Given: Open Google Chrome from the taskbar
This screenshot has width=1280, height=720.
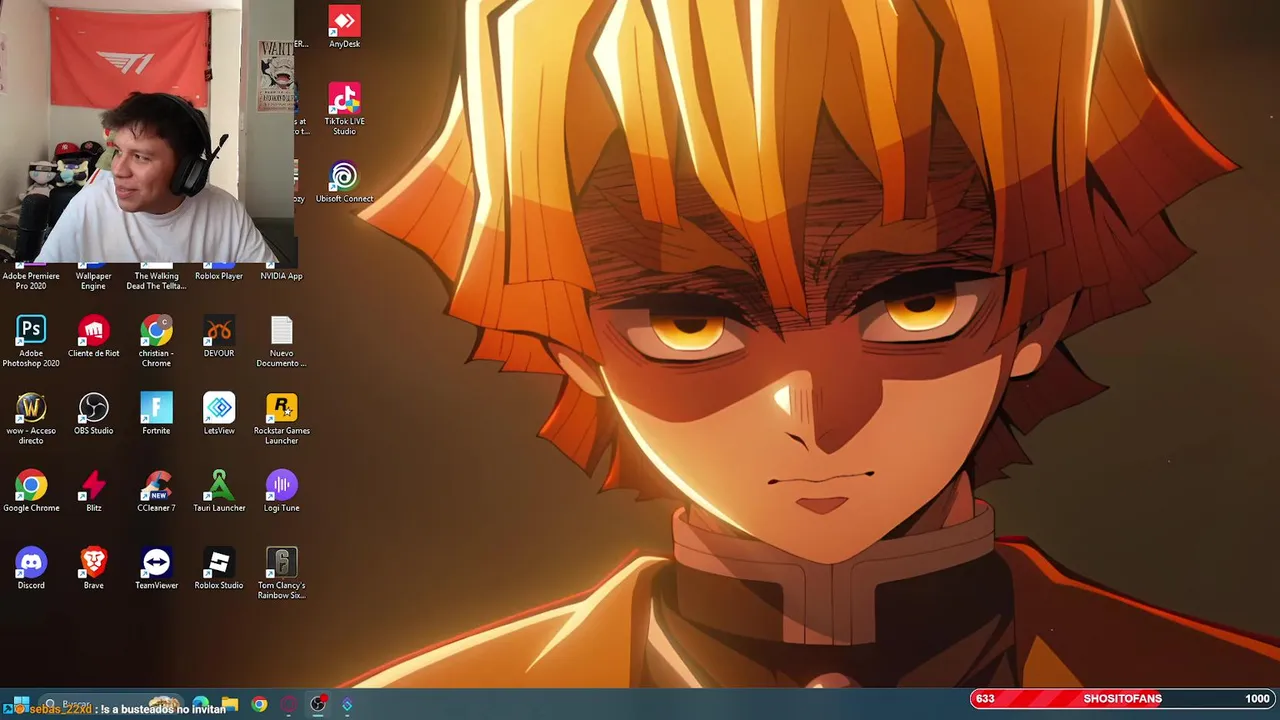Looking at the screenshot, I should 259,704.
